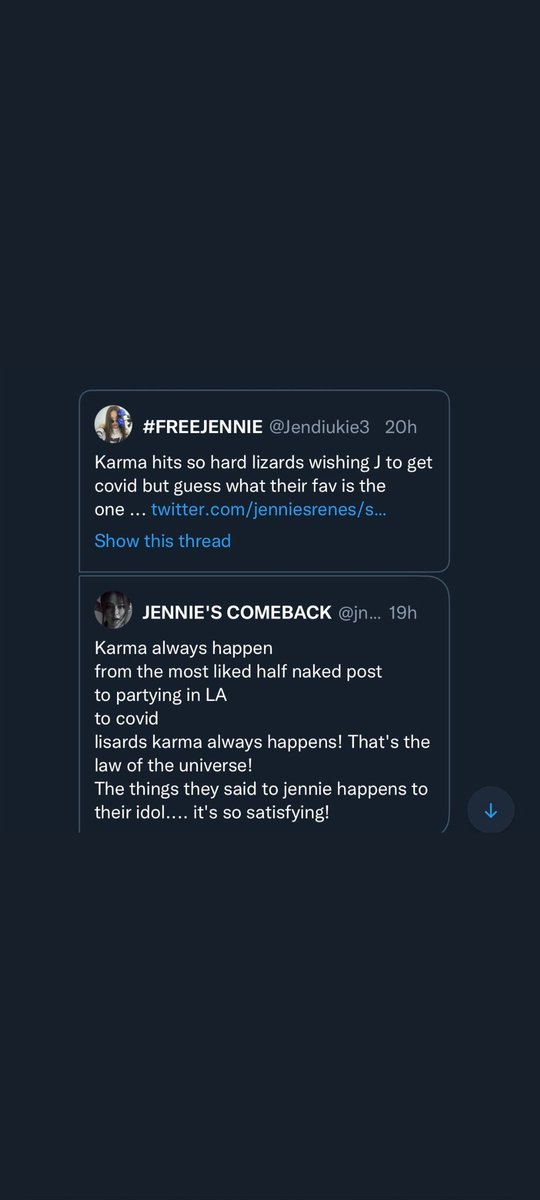This screenshot has height=1200, width=540.
Task: Select the @Jendiukie3 handle
Action: pos(319,427)
